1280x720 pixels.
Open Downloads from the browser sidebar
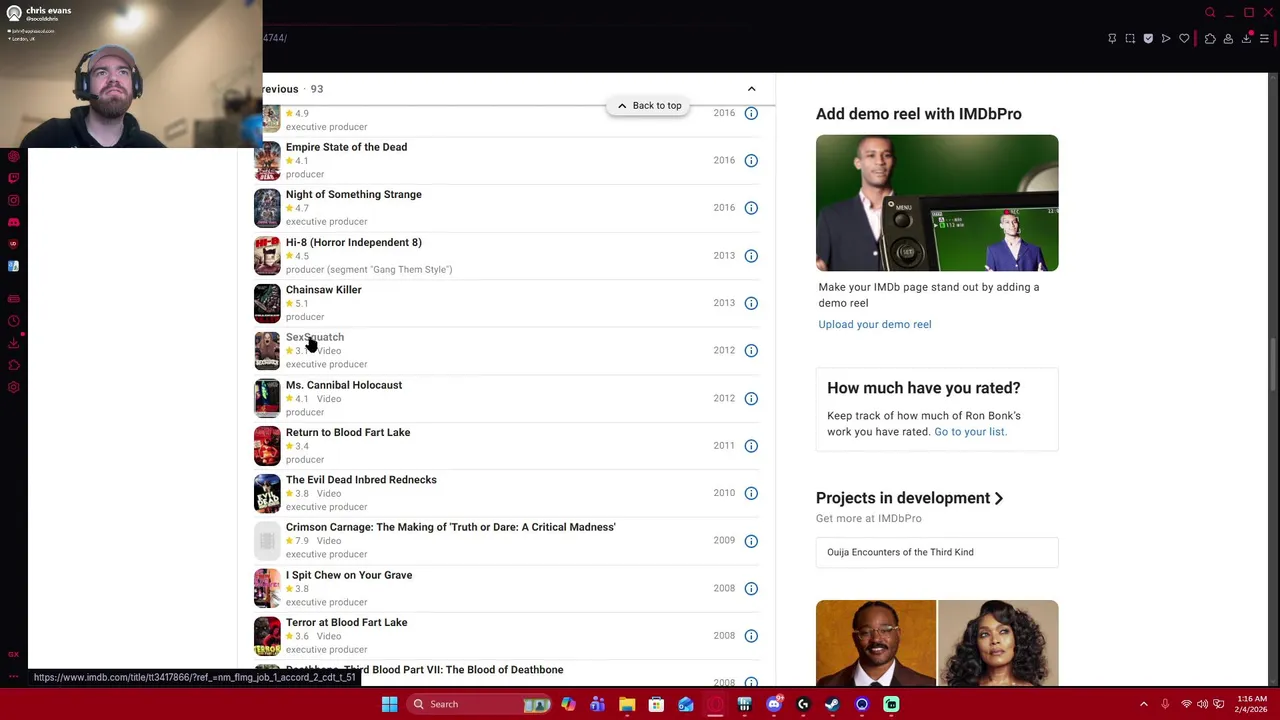coord(13,343)
